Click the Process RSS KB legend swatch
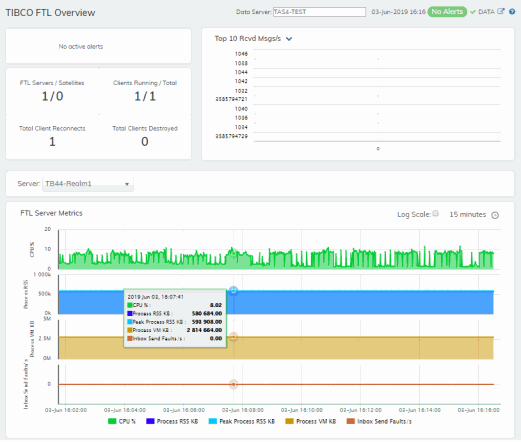This screenshot has height=442, width=521. coord(150,421)
